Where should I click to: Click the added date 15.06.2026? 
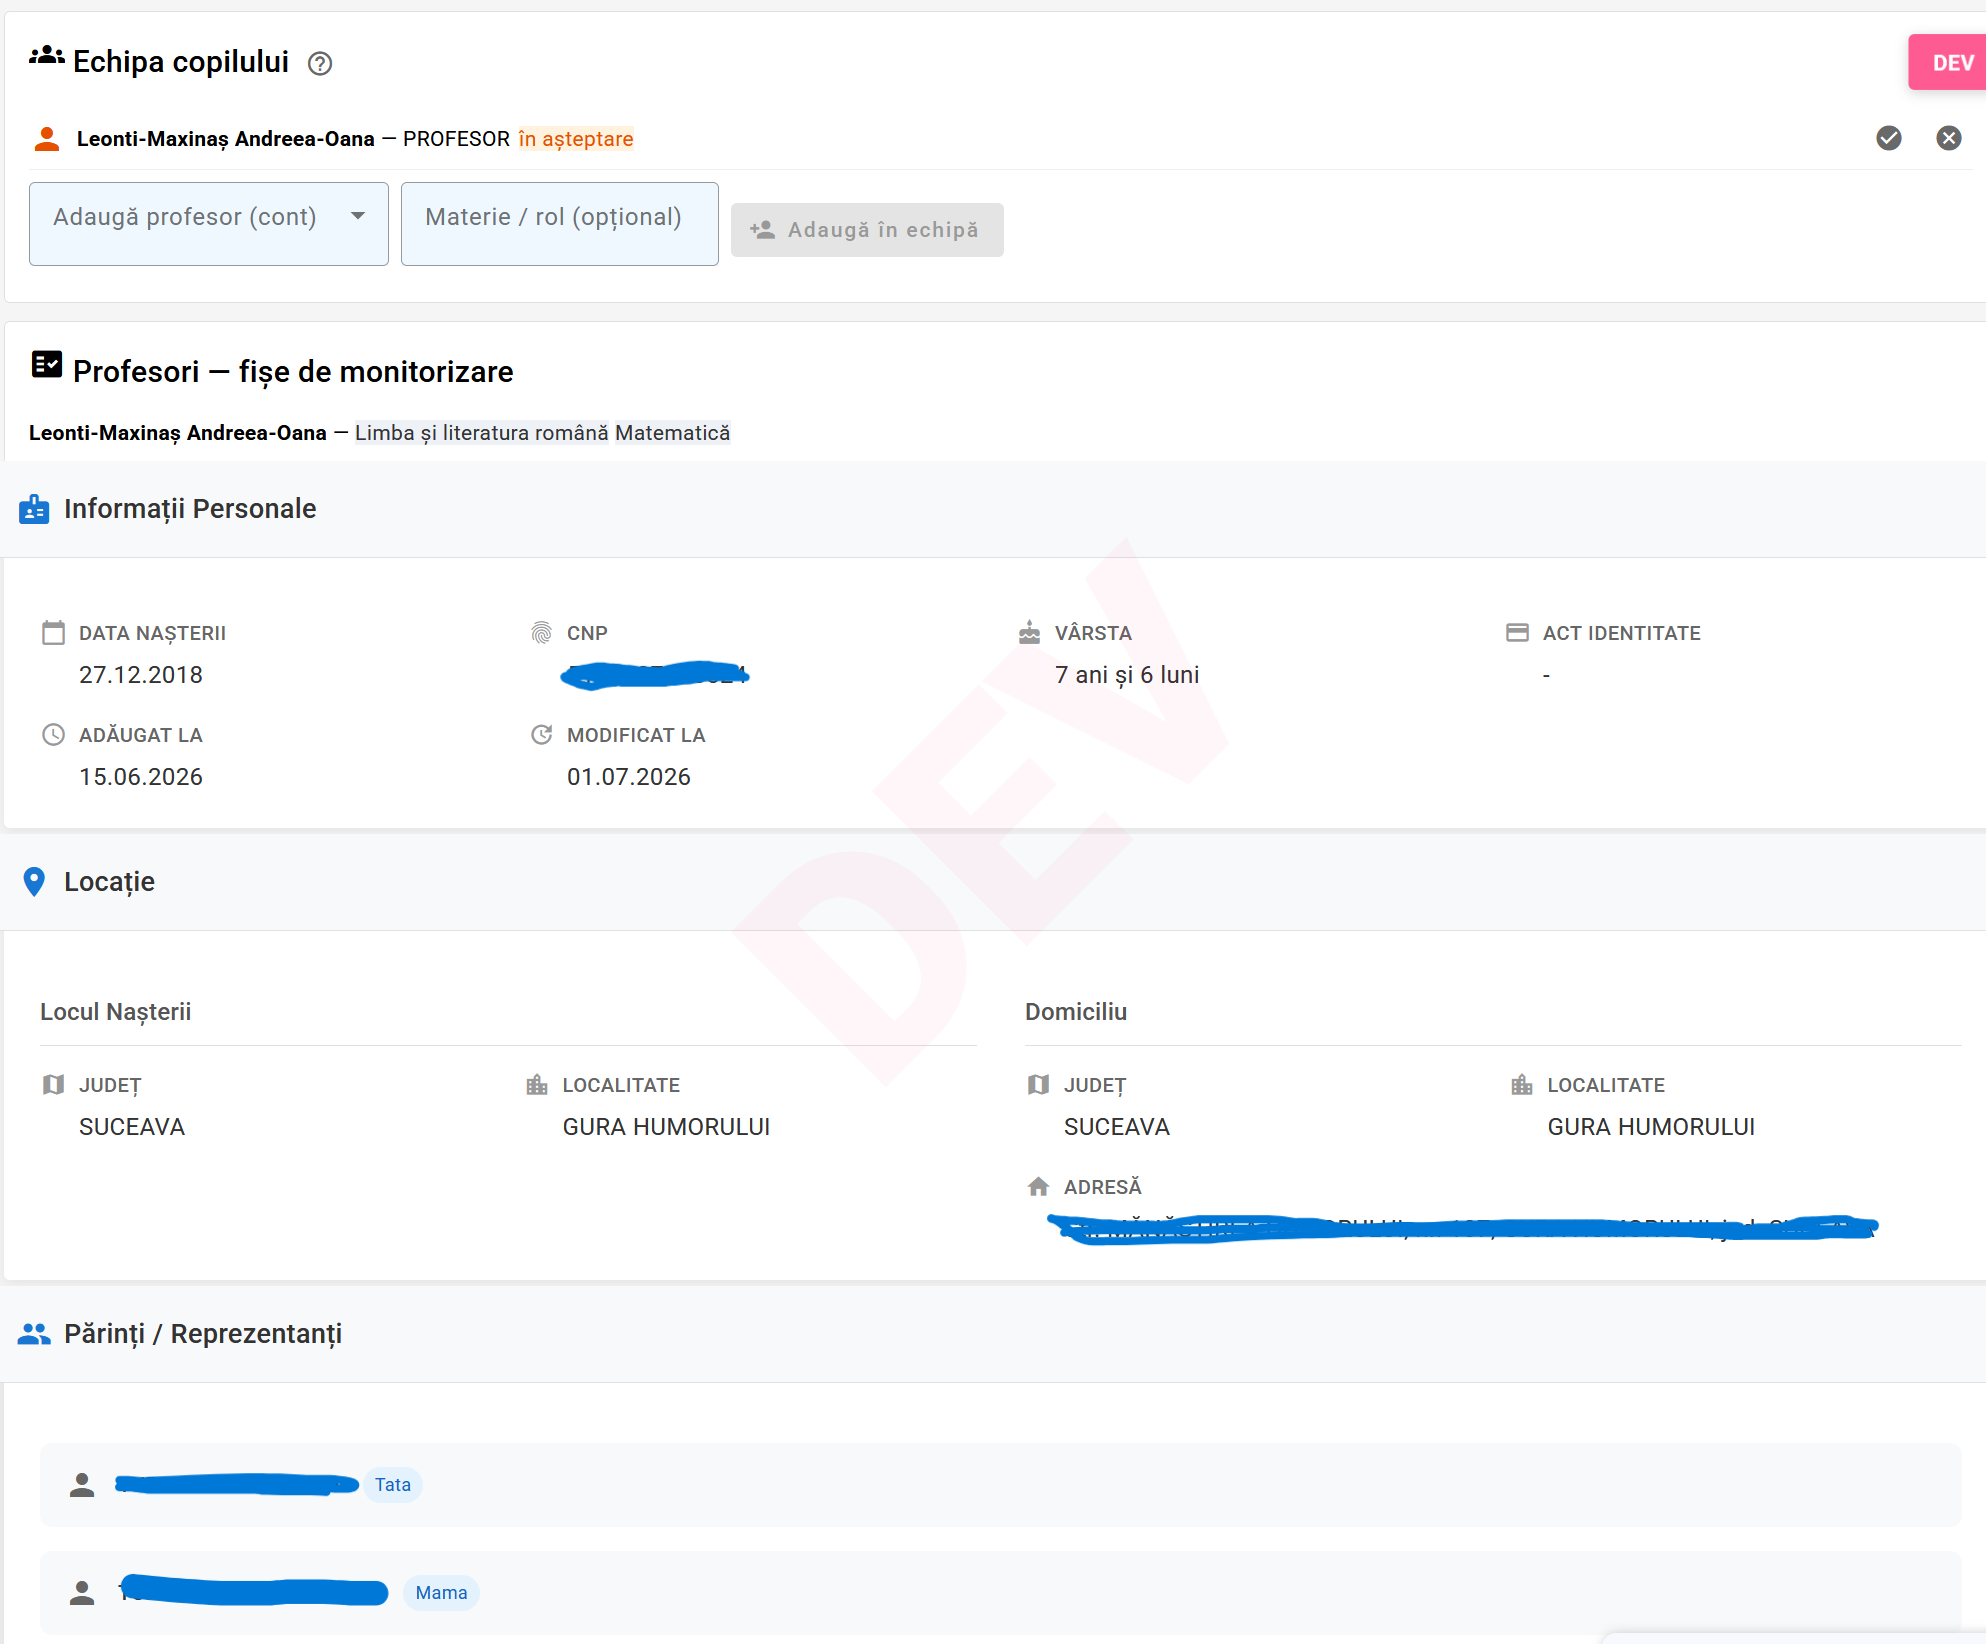[141, 777]
